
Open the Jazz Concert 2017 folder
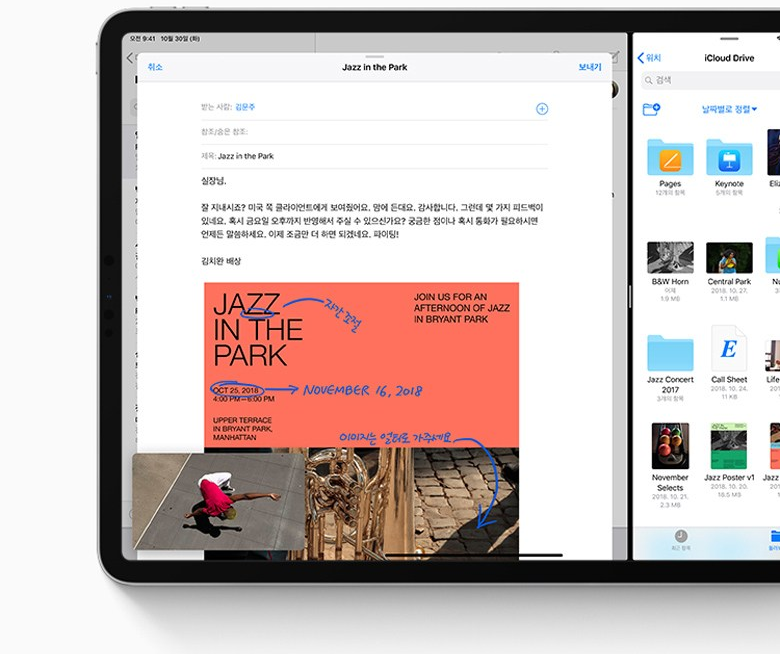[x=670, y=353]
